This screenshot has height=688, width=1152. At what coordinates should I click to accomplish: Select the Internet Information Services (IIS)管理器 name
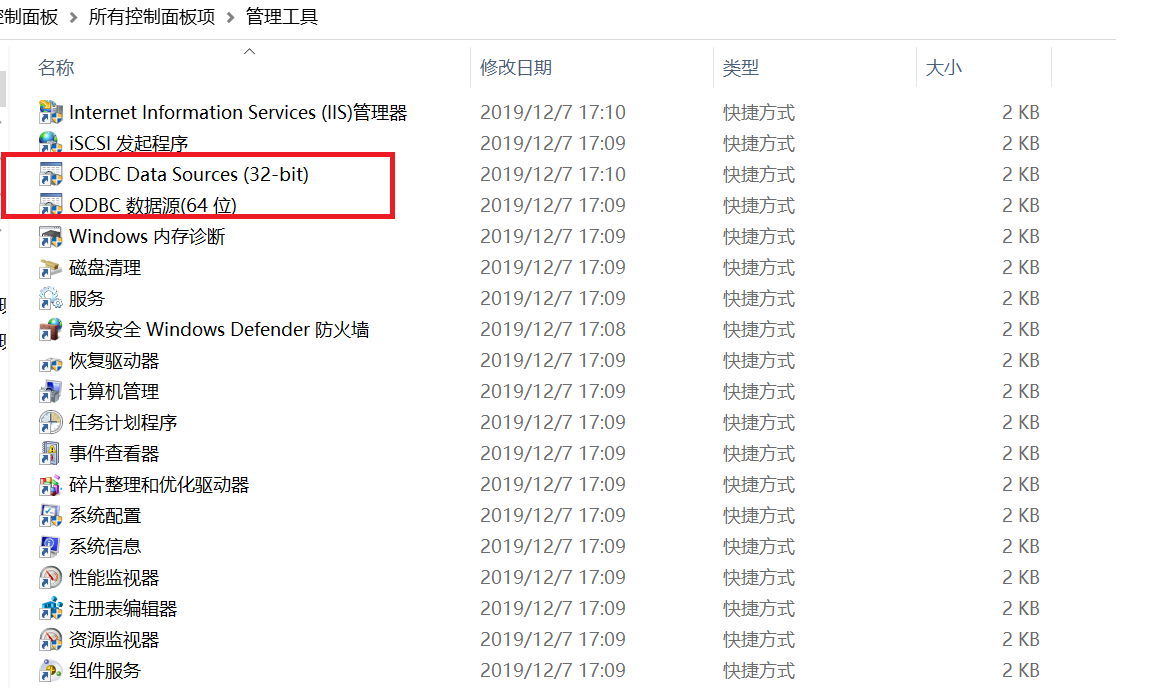pos(238,112)
